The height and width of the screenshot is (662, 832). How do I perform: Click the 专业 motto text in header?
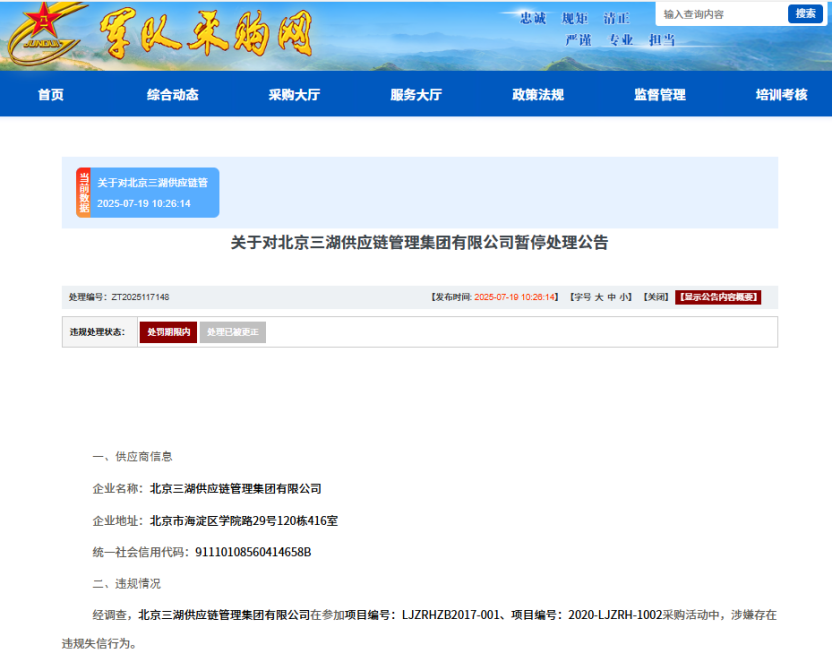pos(620,40)
